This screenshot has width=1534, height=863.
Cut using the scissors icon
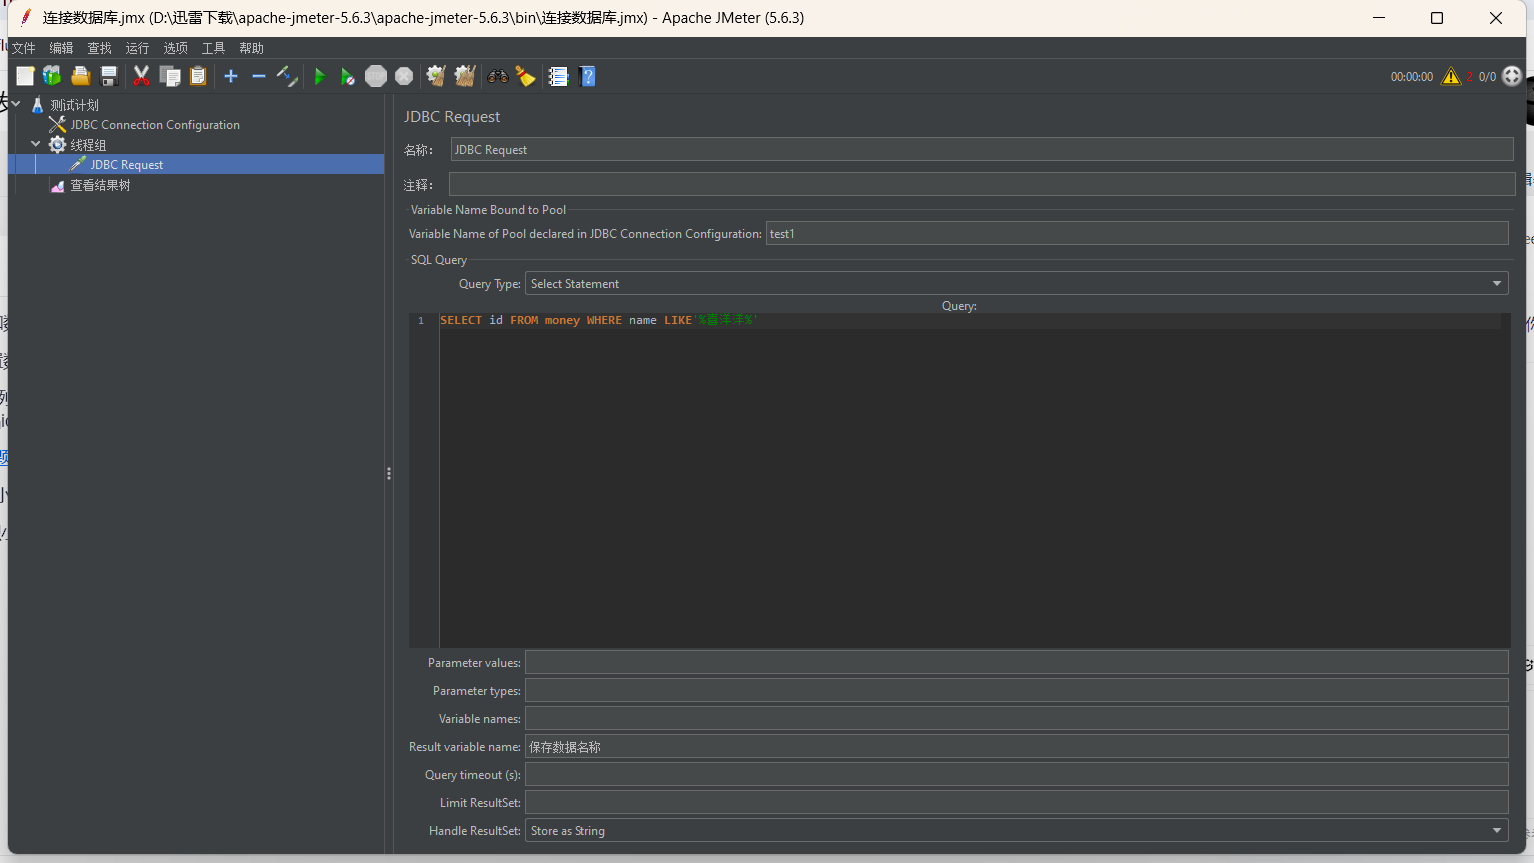(141, 76)
